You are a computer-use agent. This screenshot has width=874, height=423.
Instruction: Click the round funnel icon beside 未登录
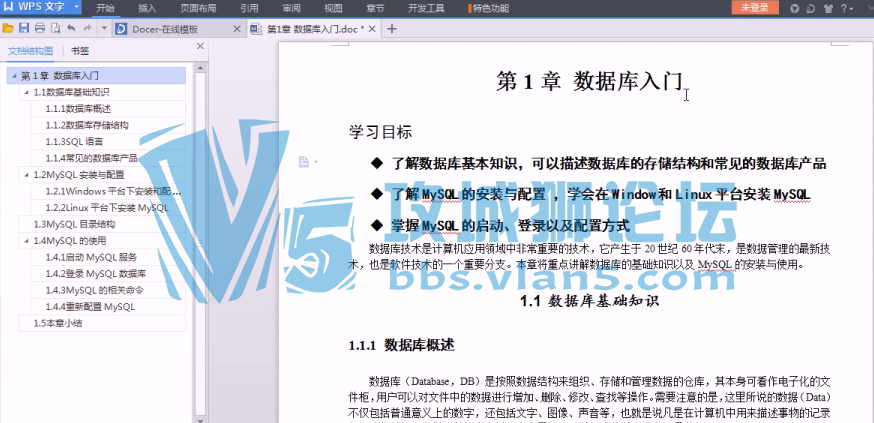coord(795,8)
